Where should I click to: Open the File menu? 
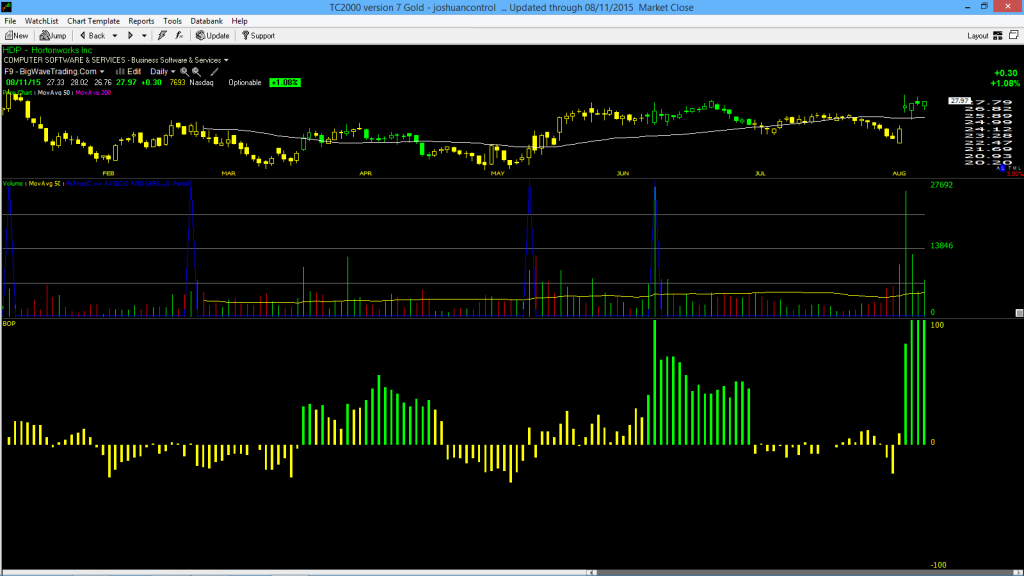10,21
